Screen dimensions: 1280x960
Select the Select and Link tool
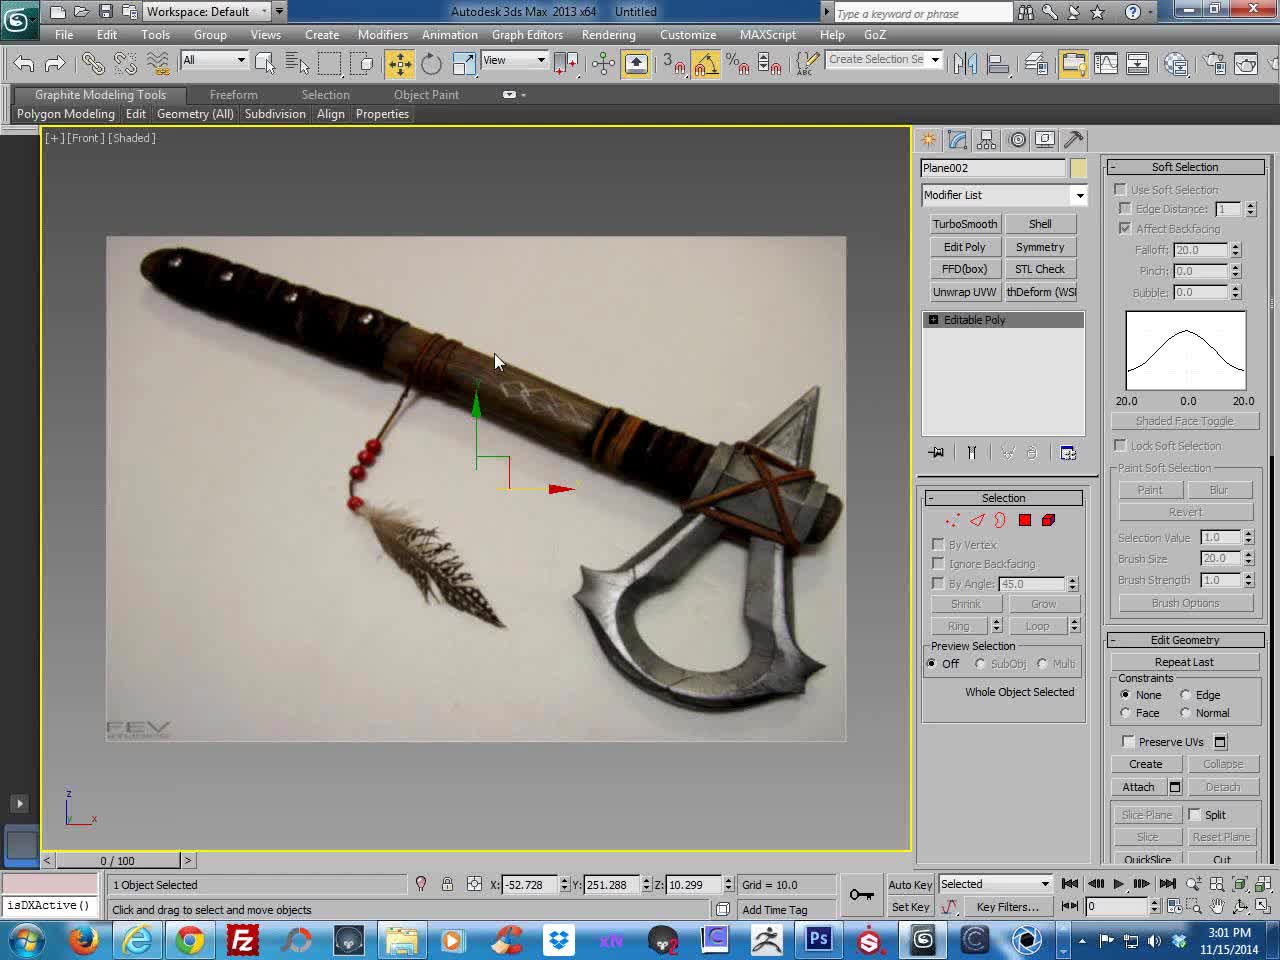93,64
